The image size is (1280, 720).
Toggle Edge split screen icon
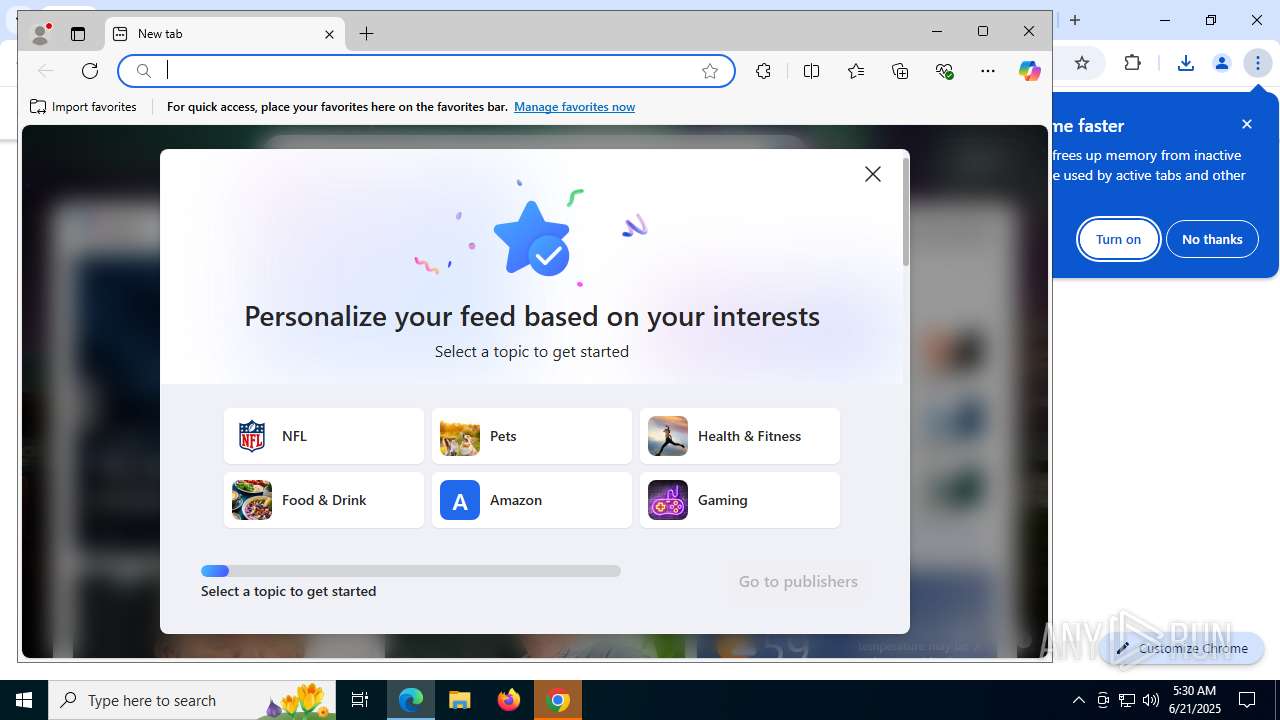811,71
